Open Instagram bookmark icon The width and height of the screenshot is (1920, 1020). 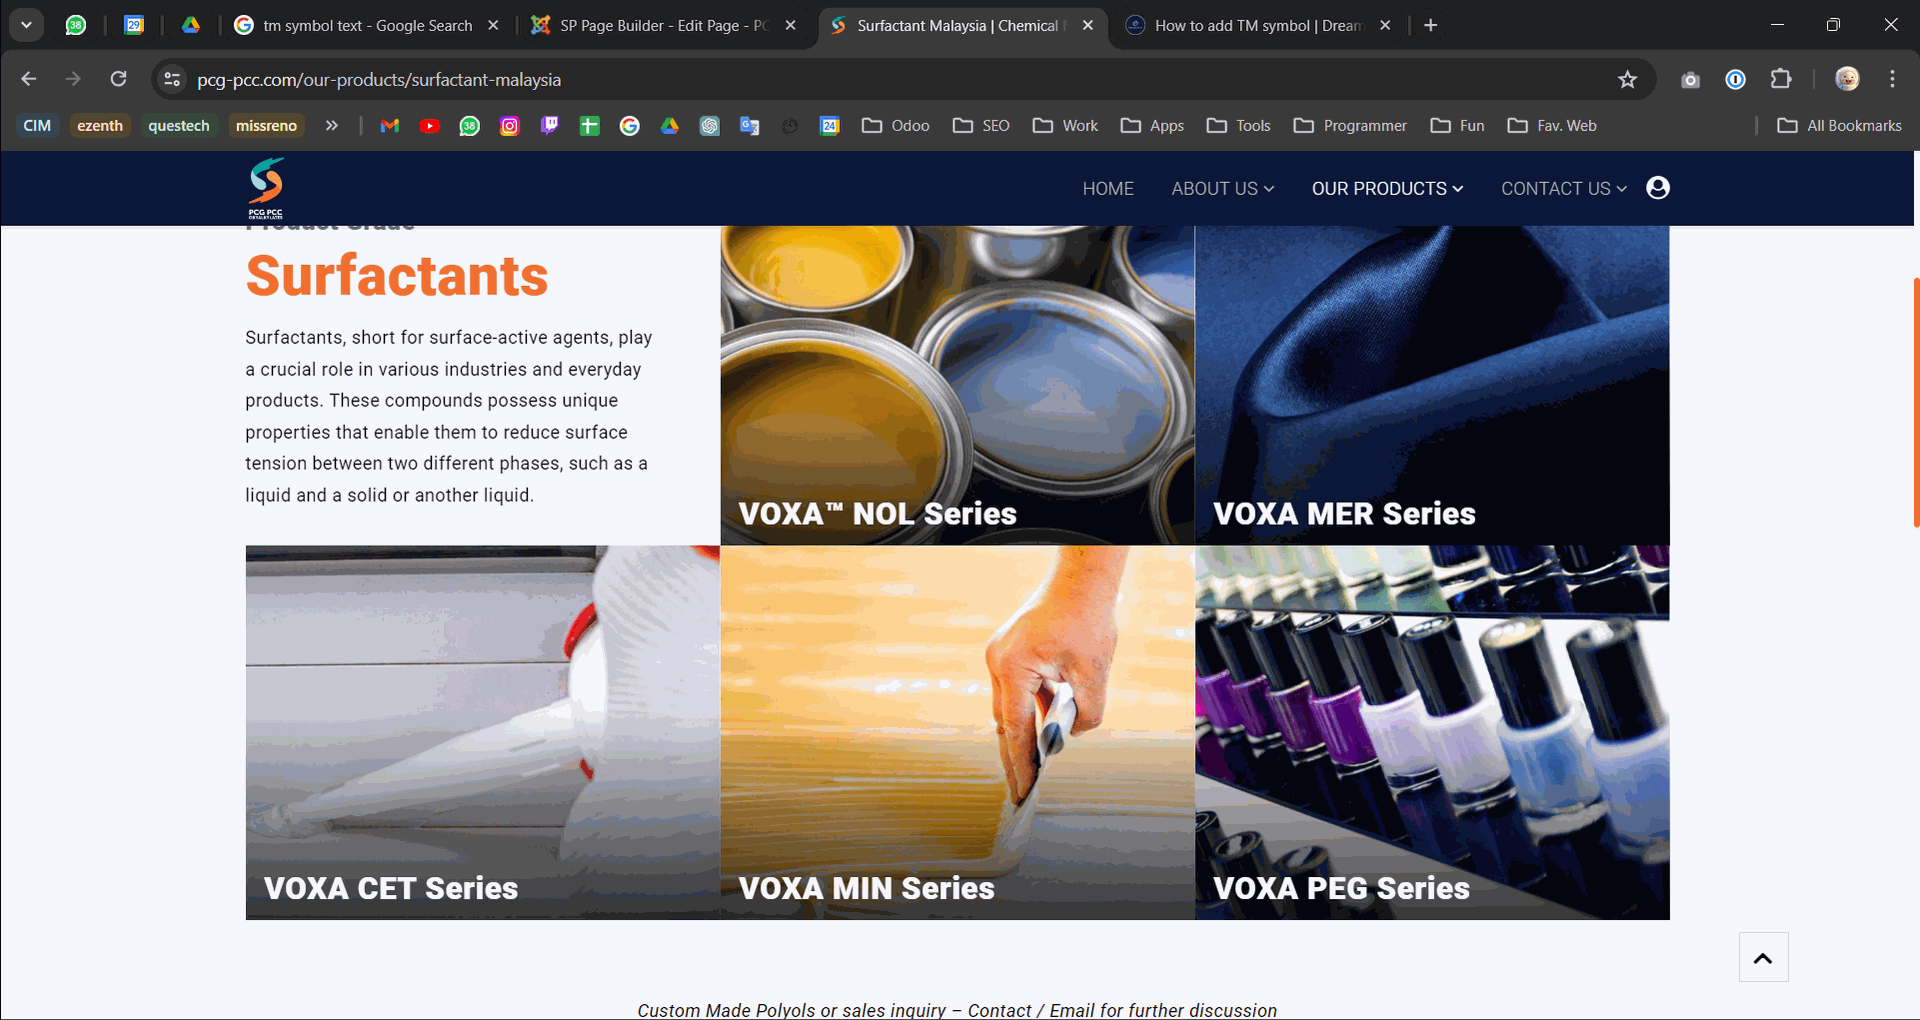click(510, 125)
